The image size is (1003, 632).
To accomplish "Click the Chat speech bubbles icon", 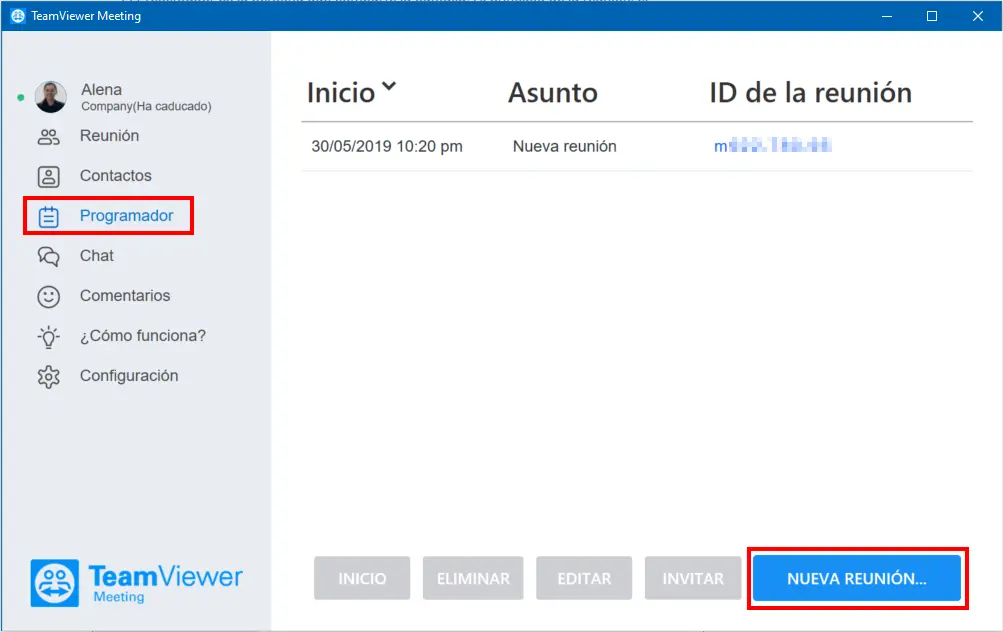I will point(49,257).
